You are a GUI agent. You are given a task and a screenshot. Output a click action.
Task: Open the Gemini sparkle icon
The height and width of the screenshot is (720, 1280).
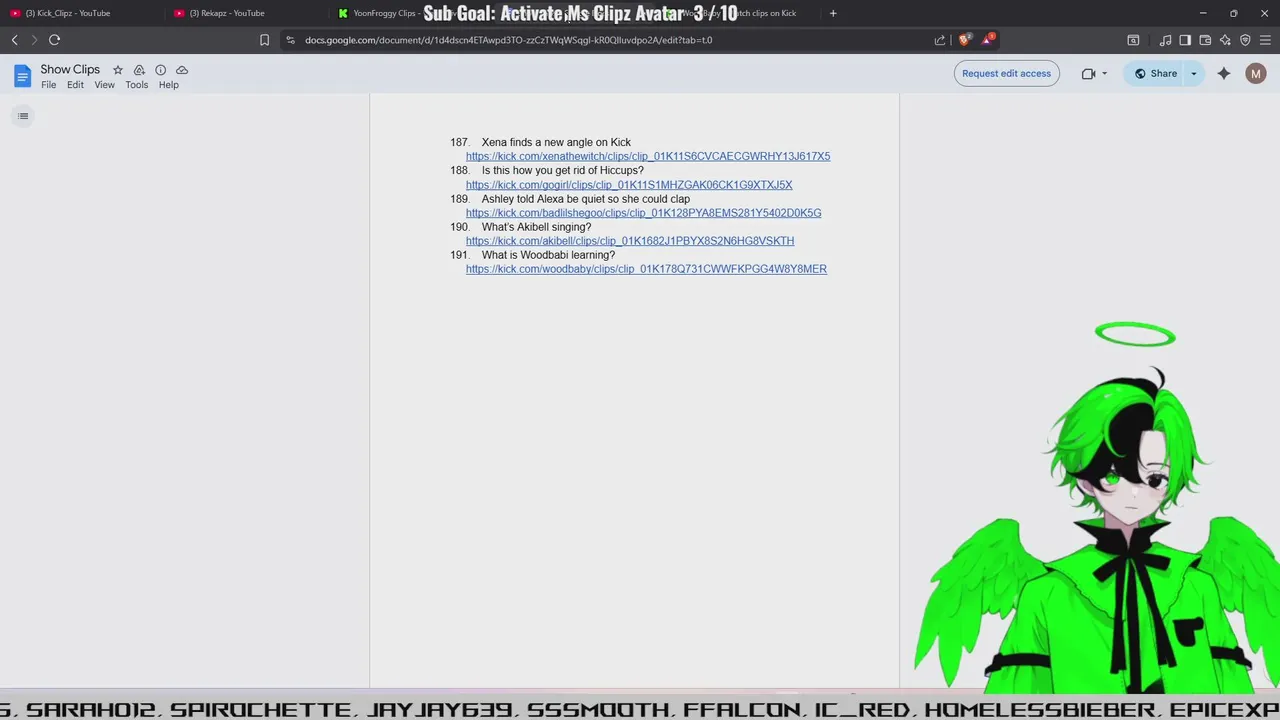click(1224, 73)
